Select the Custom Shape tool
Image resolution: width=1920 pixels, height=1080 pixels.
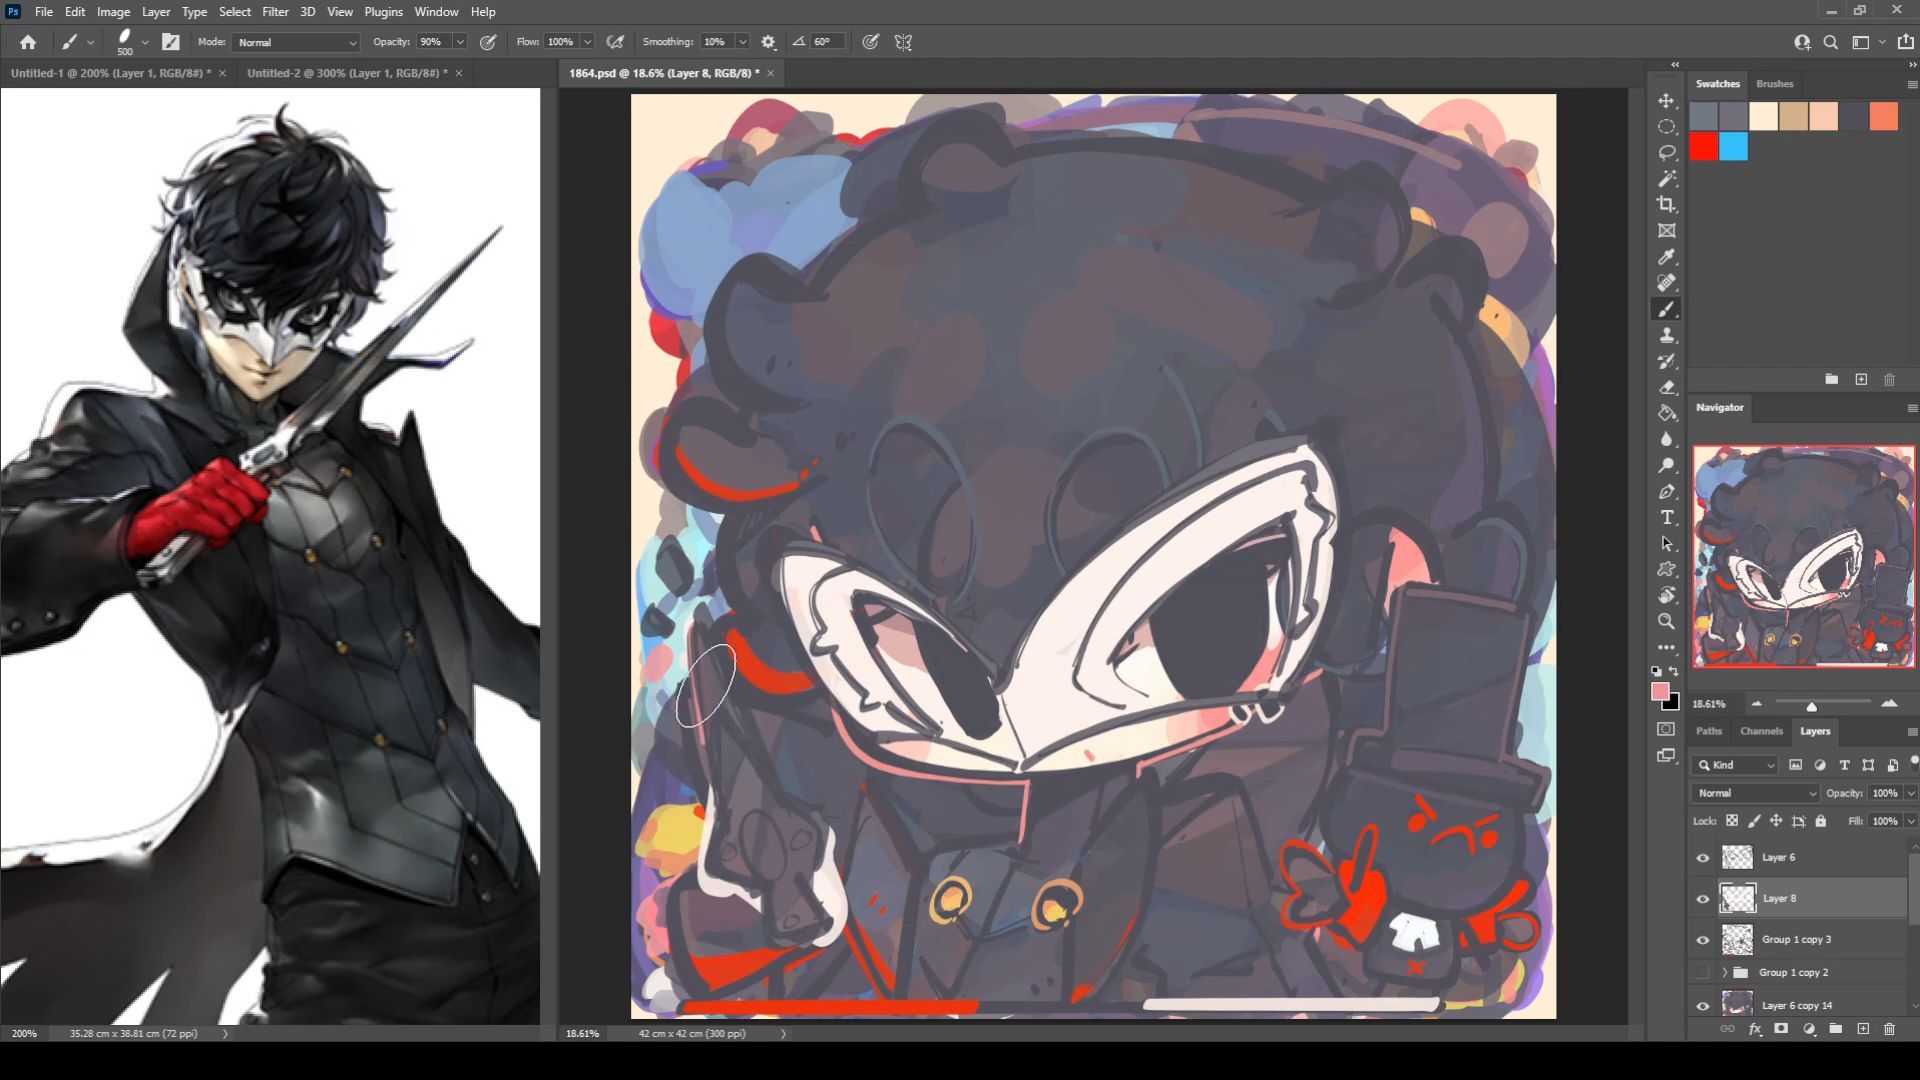click(1666, 569)
